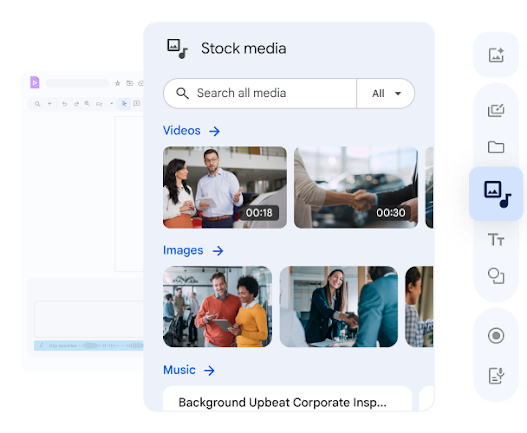This screenshot has height=433, width=527.
Task: Open the Videos section link
Action: pos(181,130)
